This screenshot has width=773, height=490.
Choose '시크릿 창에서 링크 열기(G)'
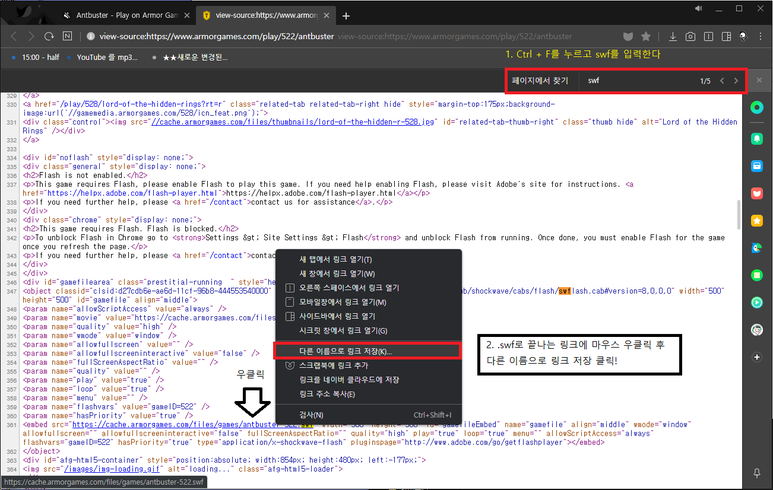pyautogui.click(x=369, y=331)
